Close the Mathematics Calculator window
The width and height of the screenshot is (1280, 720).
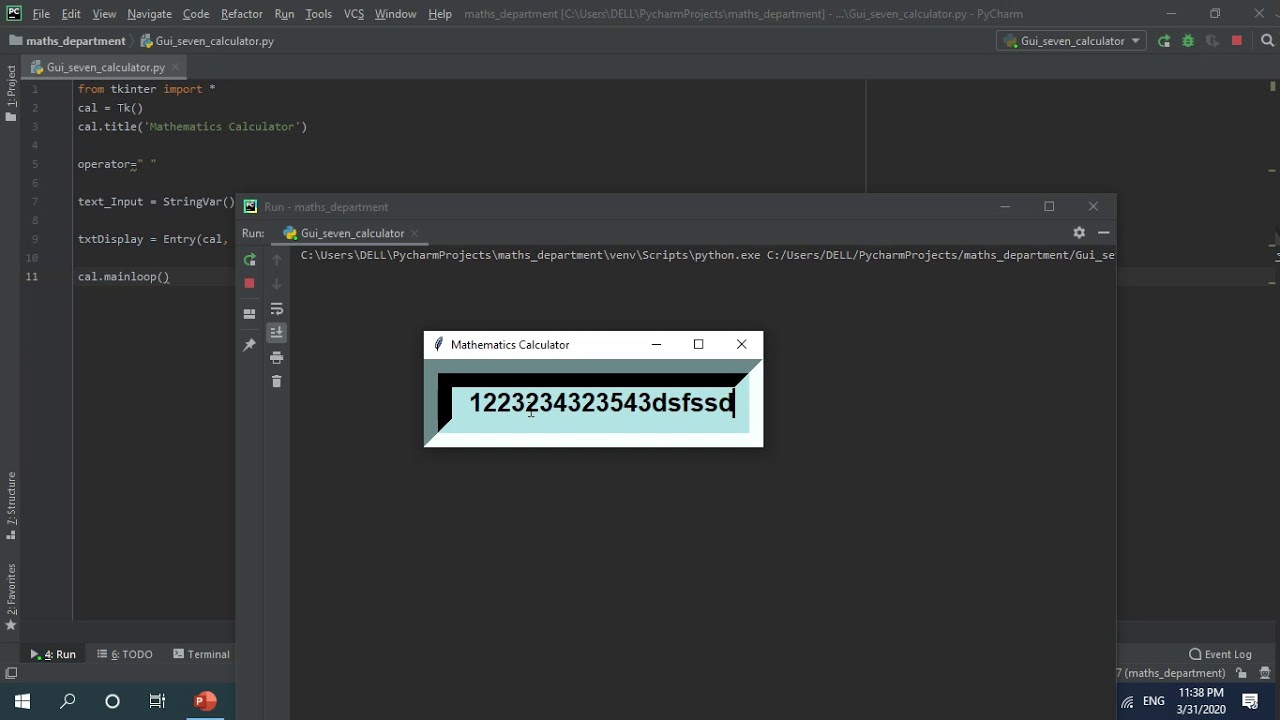[741, 344]
